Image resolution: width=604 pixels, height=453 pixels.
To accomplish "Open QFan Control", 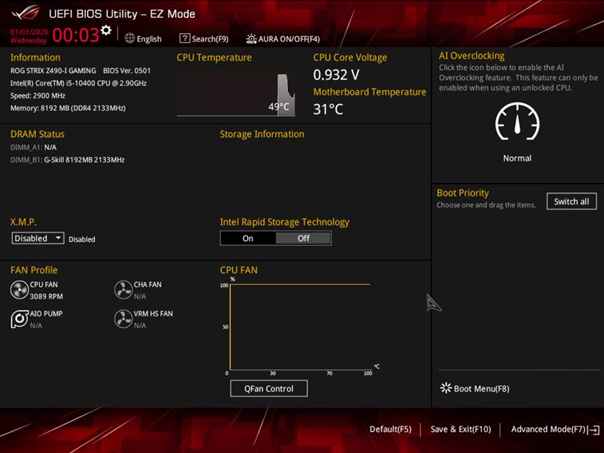I will (x=268, y=389).
